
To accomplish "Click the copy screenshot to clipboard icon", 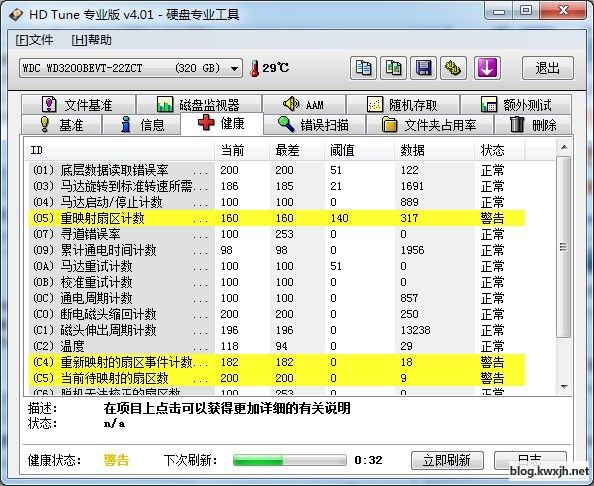I will tap(393, 68).
